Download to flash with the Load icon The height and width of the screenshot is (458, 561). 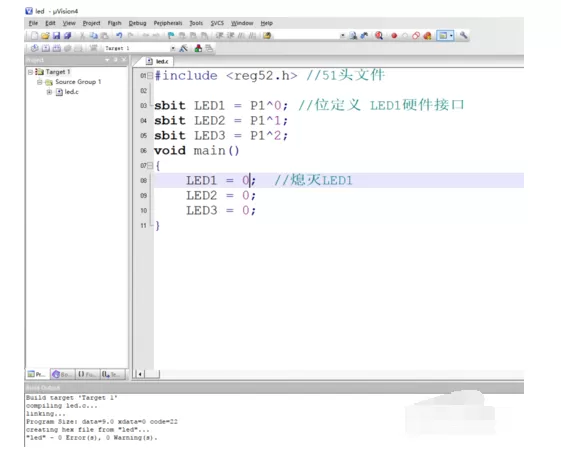click(x=93, y=48)
